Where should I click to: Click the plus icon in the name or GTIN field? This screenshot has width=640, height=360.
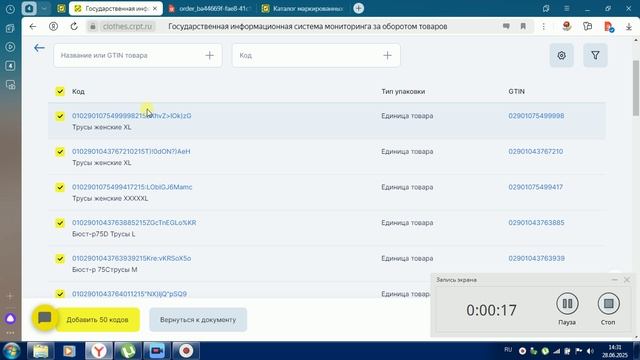(209, 56)
